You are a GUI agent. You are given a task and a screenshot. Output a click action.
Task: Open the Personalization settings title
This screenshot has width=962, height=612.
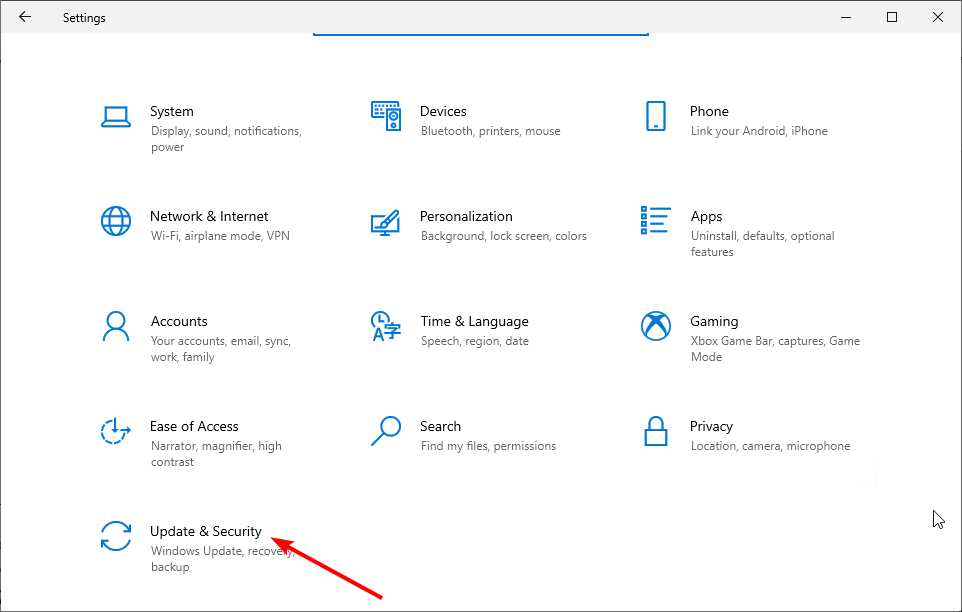click(466, 216)
